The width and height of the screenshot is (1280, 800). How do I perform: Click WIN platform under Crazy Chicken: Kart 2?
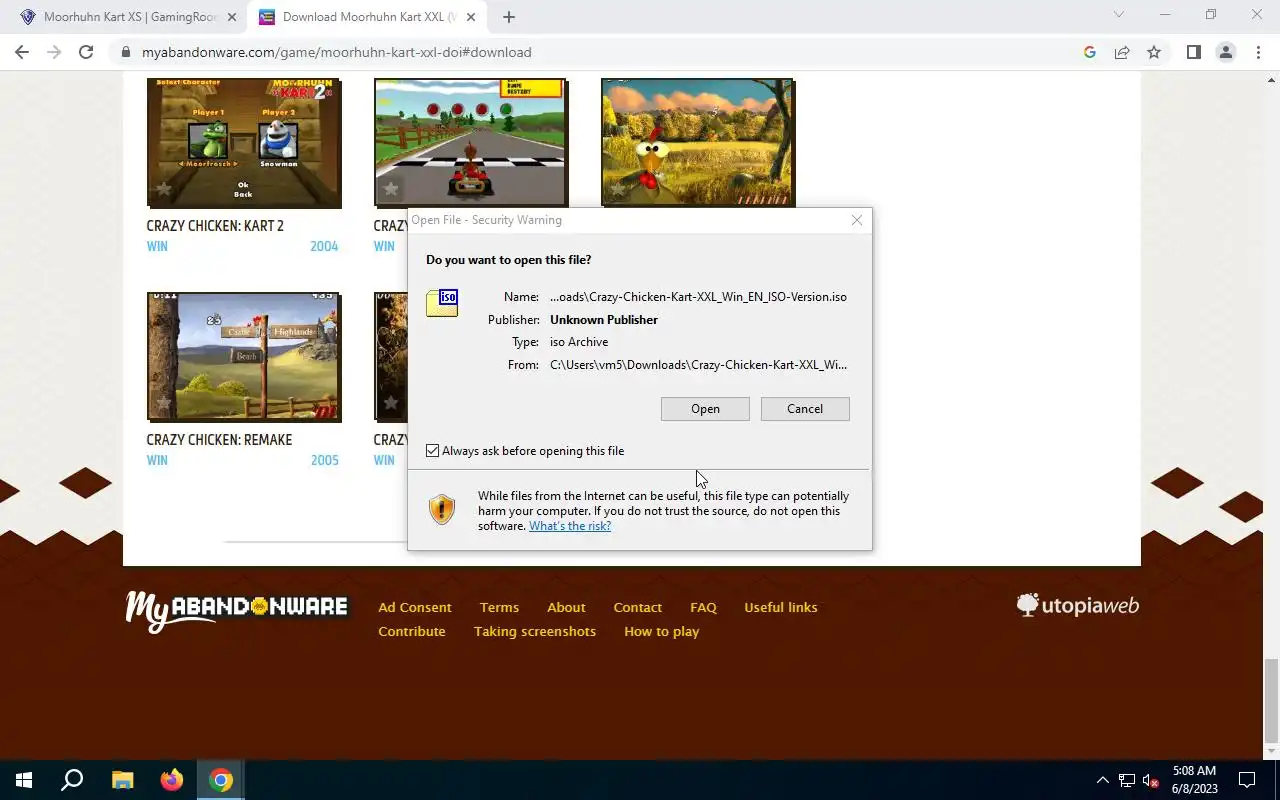(157, 246)
